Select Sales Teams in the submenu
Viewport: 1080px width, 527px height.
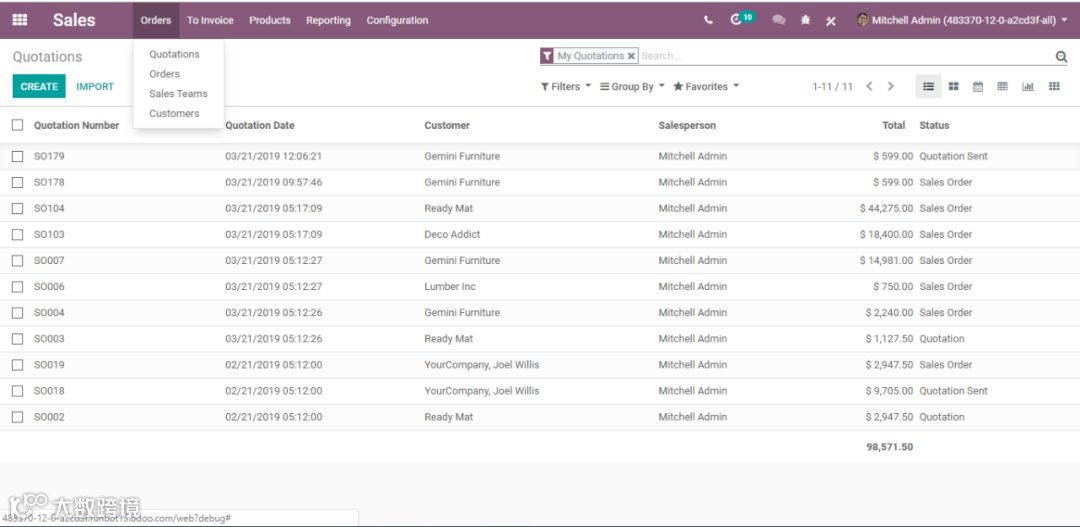(x=178, y=94)
